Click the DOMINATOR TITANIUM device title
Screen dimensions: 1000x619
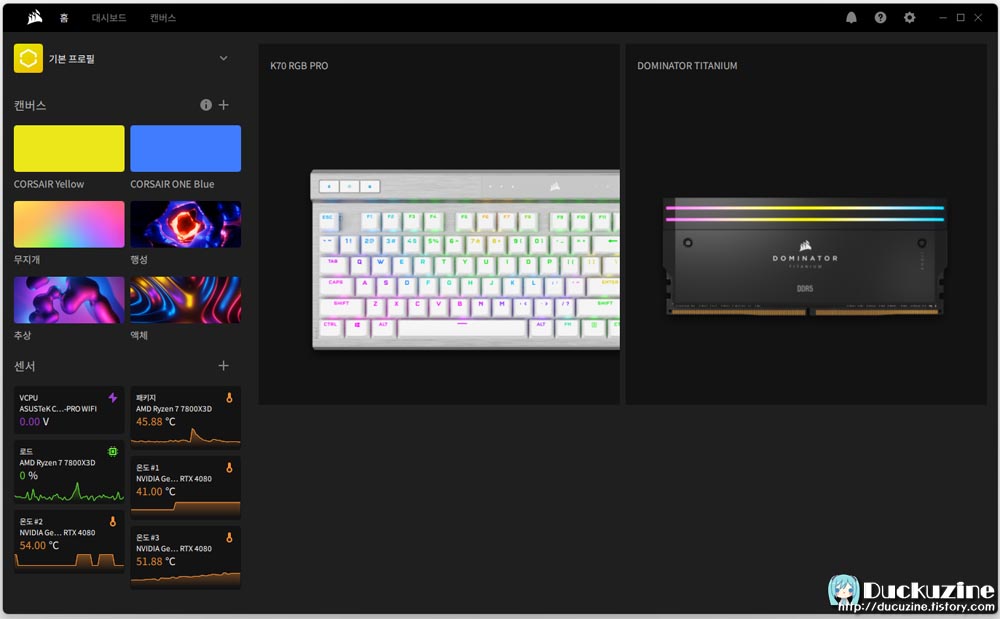[687, 66]
